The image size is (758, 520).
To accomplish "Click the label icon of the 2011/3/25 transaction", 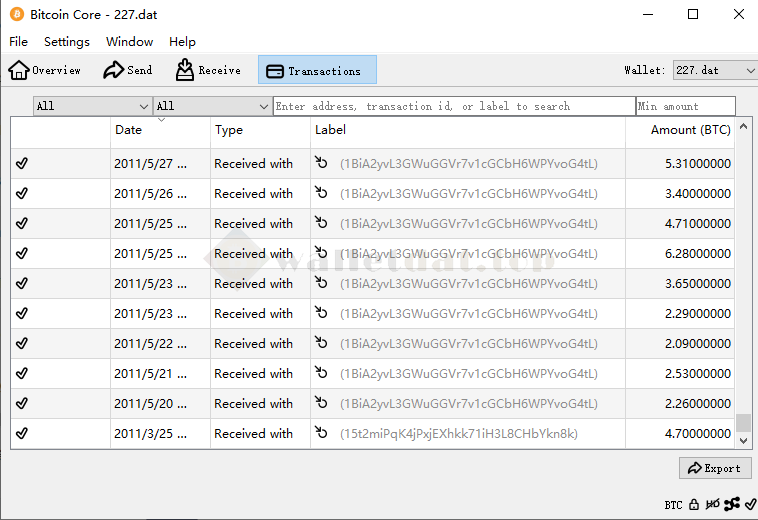I will click(321, 433).
